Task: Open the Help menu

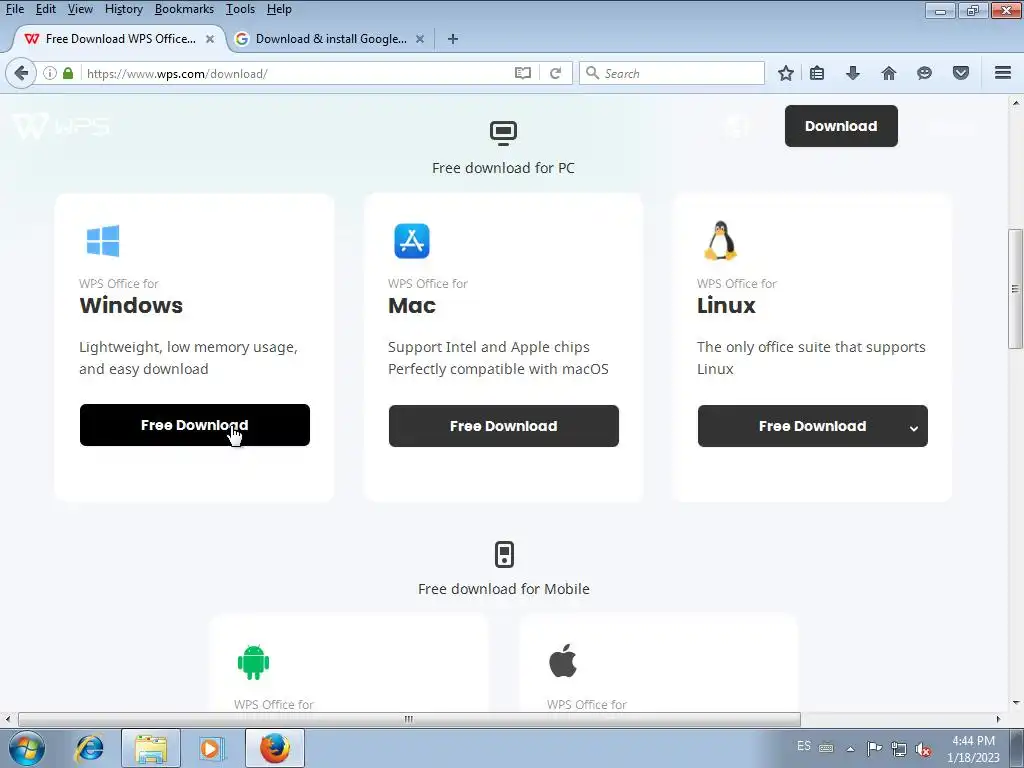Action: tap(279, 9)
